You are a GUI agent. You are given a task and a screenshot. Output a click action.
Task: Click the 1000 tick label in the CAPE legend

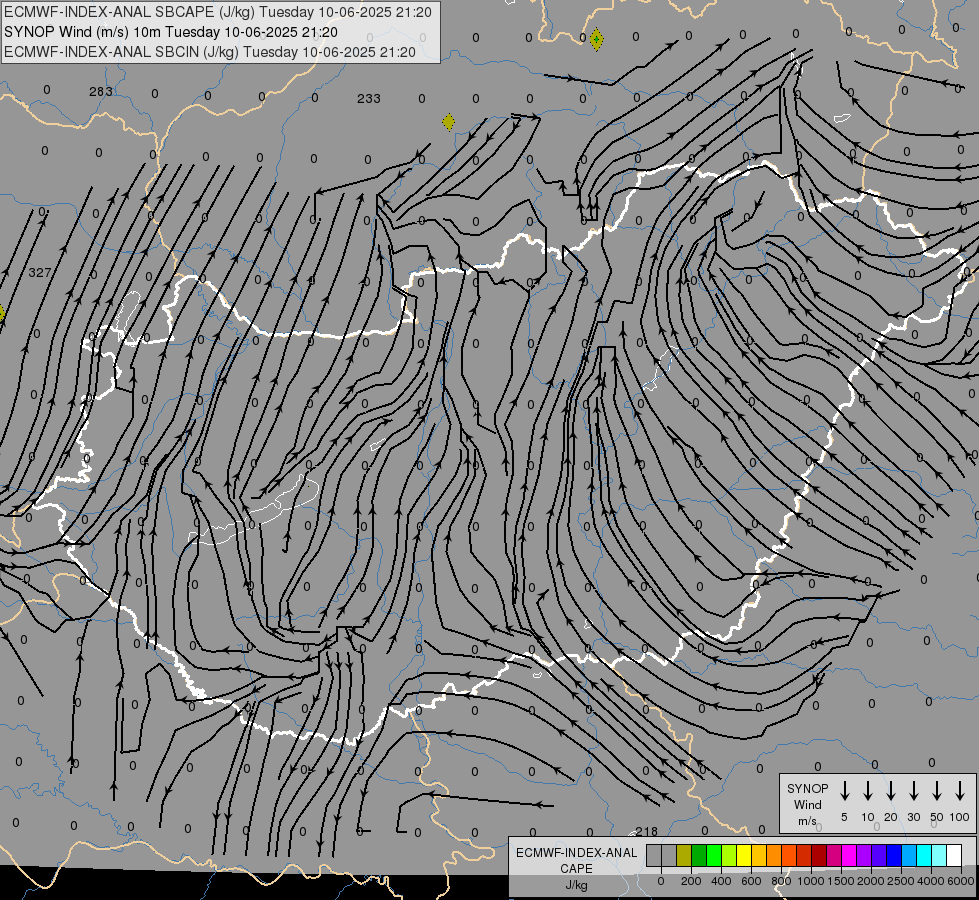point(811,881)
